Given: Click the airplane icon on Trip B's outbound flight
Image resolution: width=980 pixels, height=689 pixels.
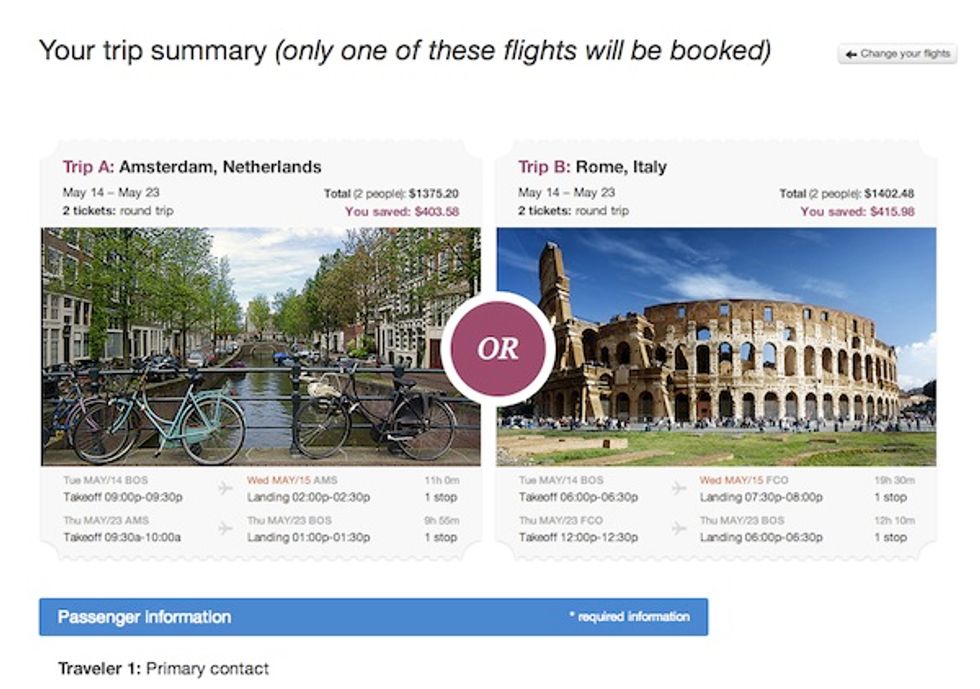Looking at the screenshot, I should tap(678, 485).
